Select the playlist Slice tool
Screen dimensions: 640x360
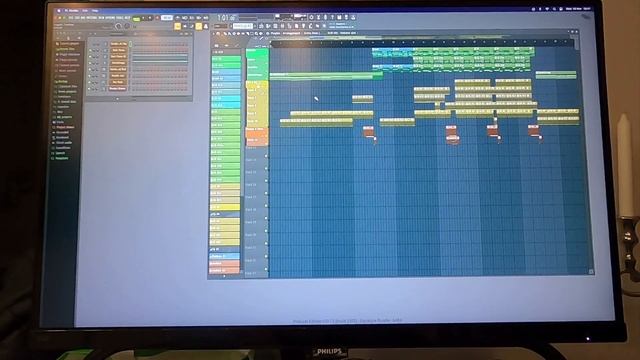coord(248,33)
